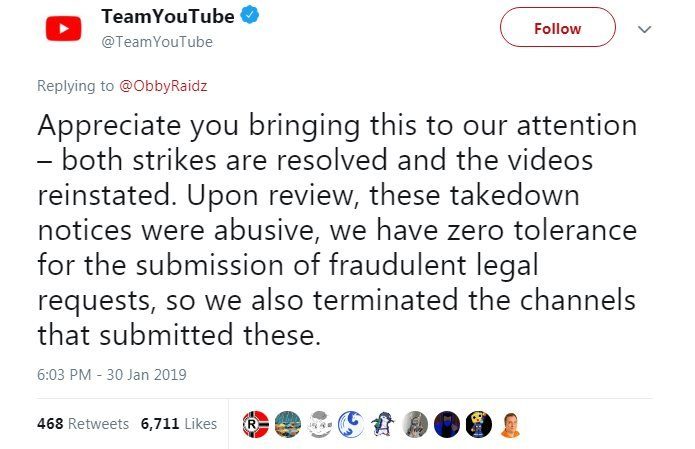
Task: Click the orange-shirt person liker avatar
Action: [x=511, y=424]
